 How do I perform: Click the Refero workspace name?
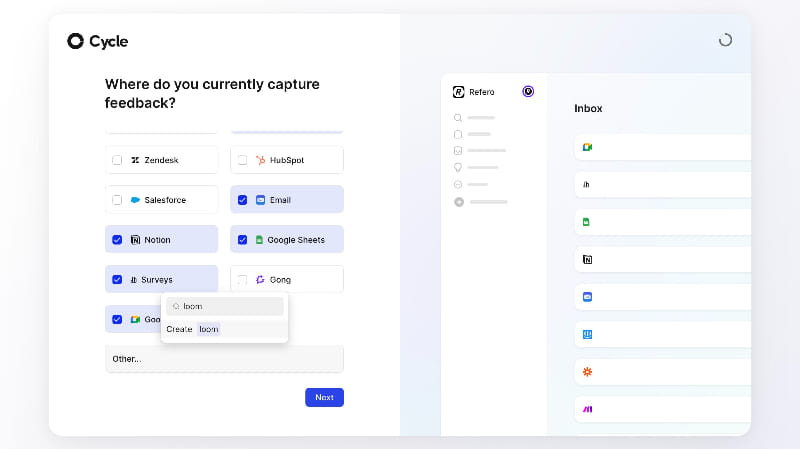pyautogui.click(x=482, y=92)
